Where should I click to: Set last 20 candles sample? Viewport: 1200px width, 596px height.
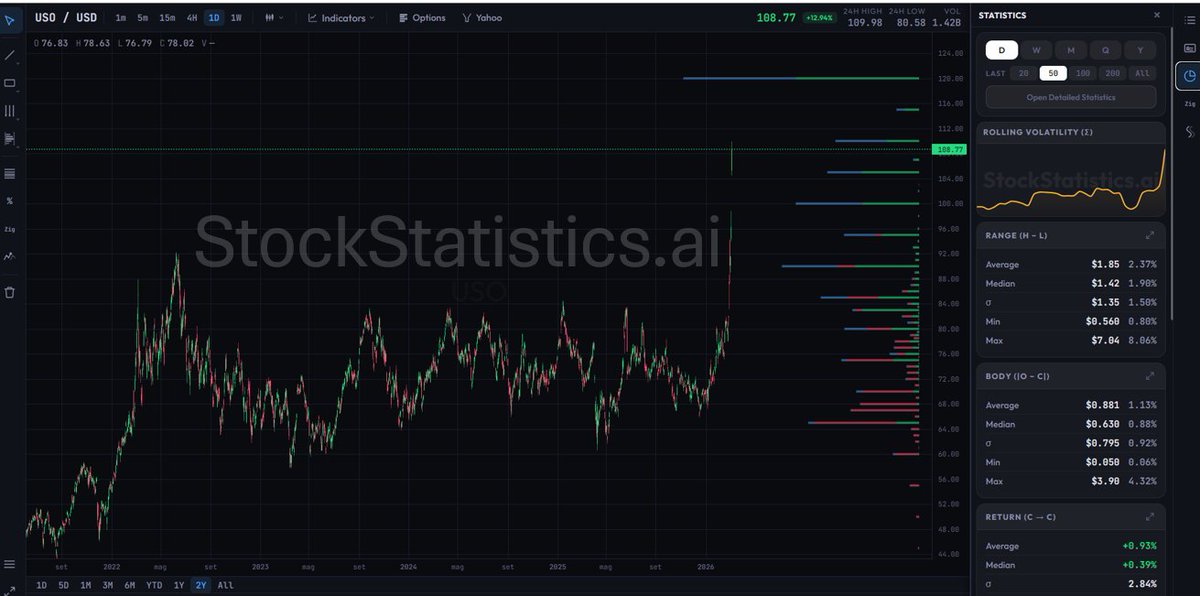(1023, 73)
